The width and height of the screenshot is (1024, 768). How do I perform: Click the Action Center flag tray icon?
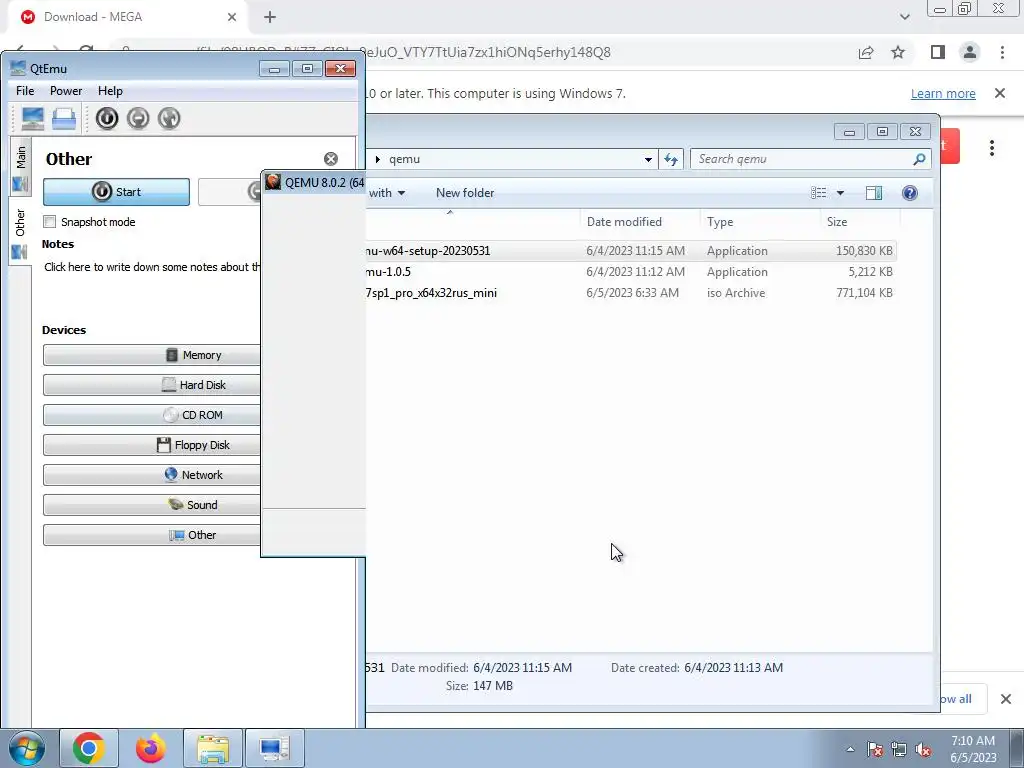click(875, 749)
